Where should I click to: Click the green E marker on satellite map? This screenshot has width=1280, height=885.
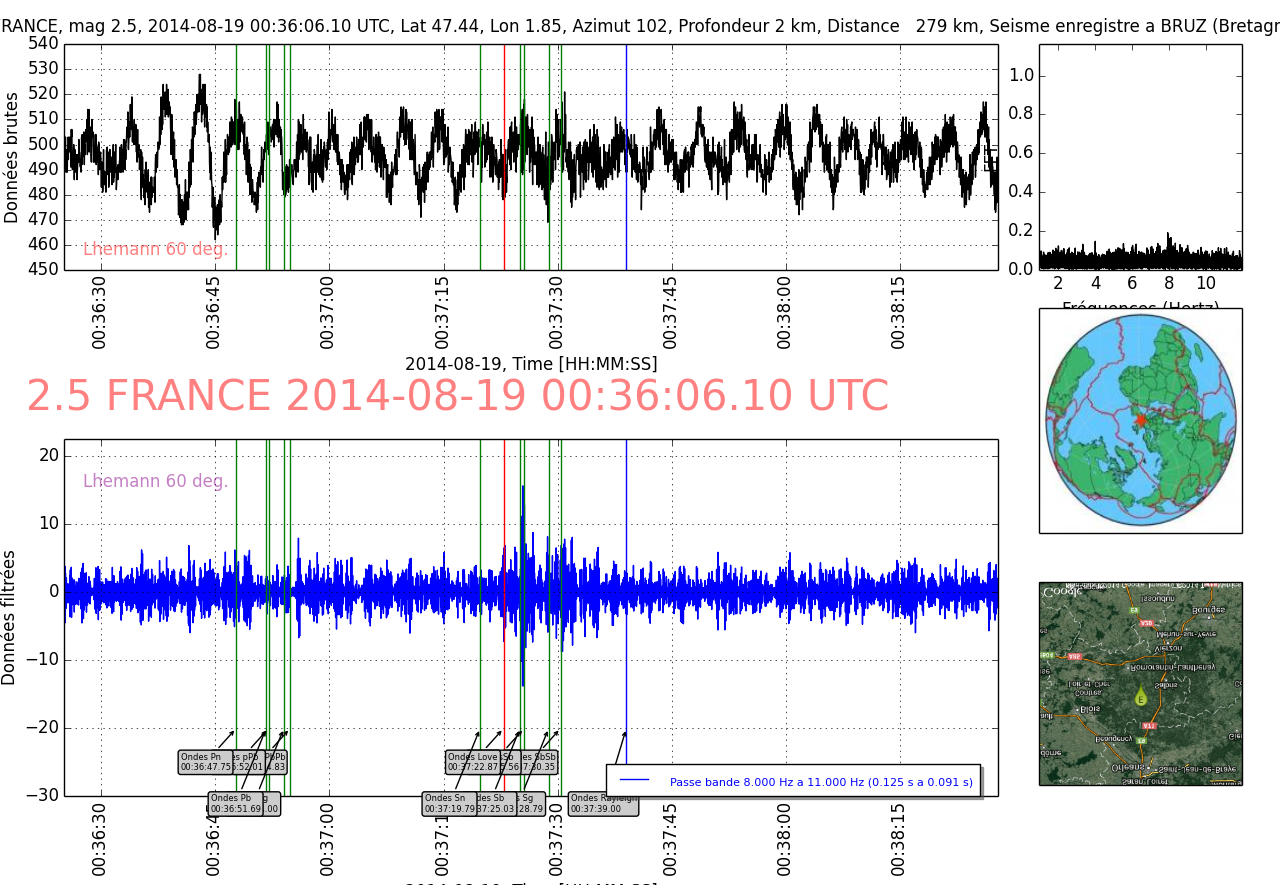click(1140, 696)
